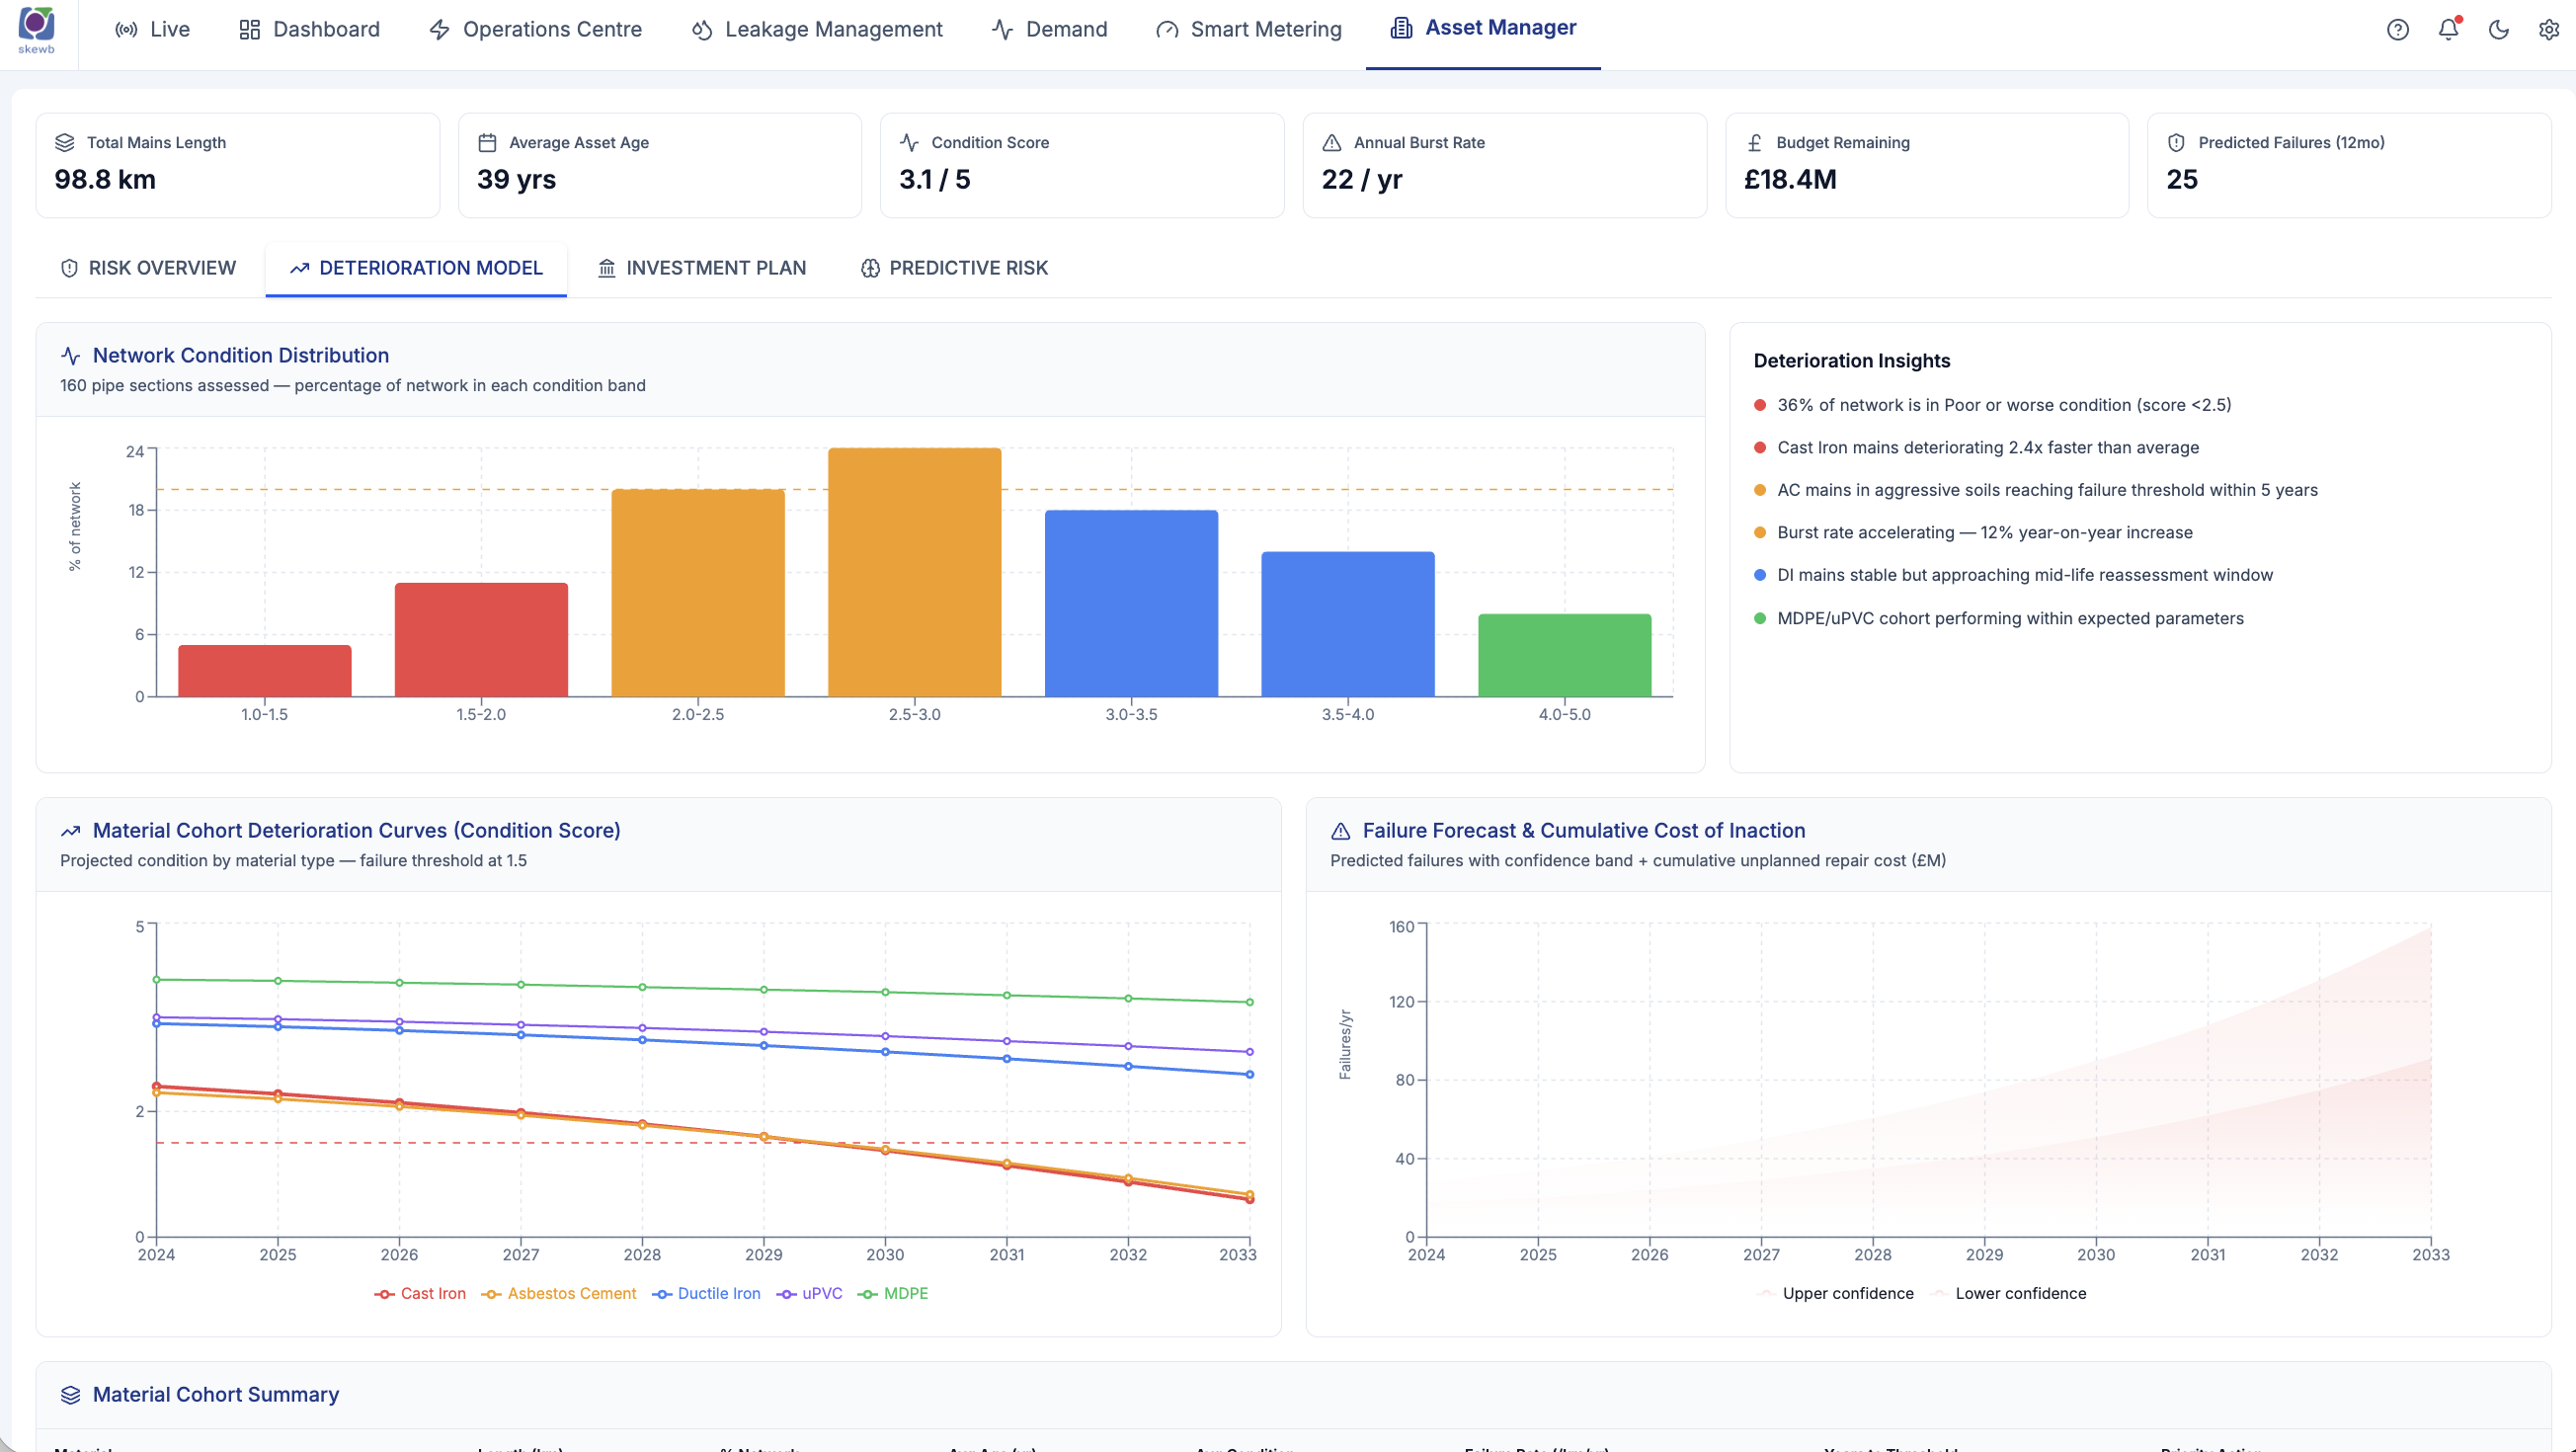Click the Live broadcast icon

126,30
